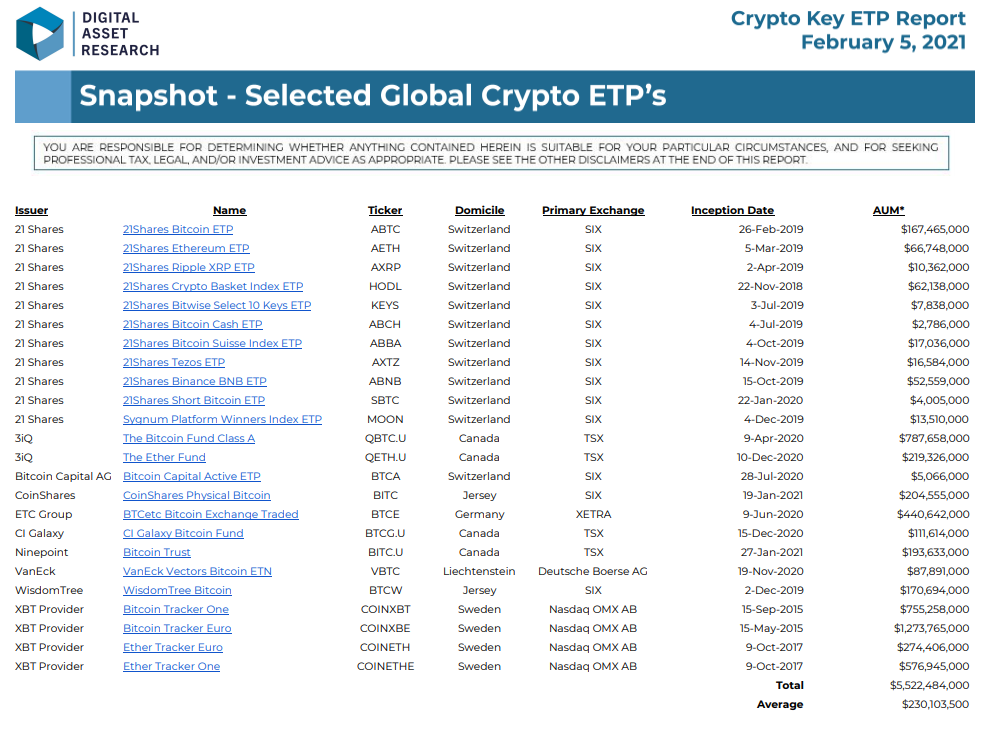Open the VanEck Vectors Bitcoin ETN link

point(197,571)
